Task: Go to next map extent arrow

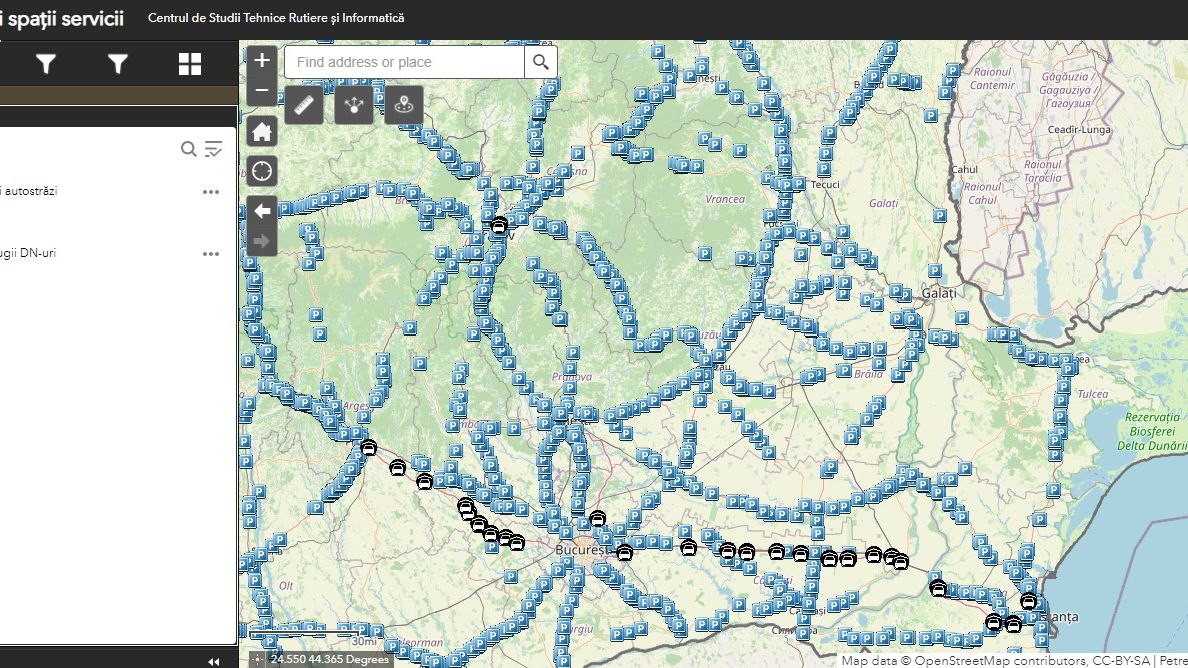Action: point(261,241)
